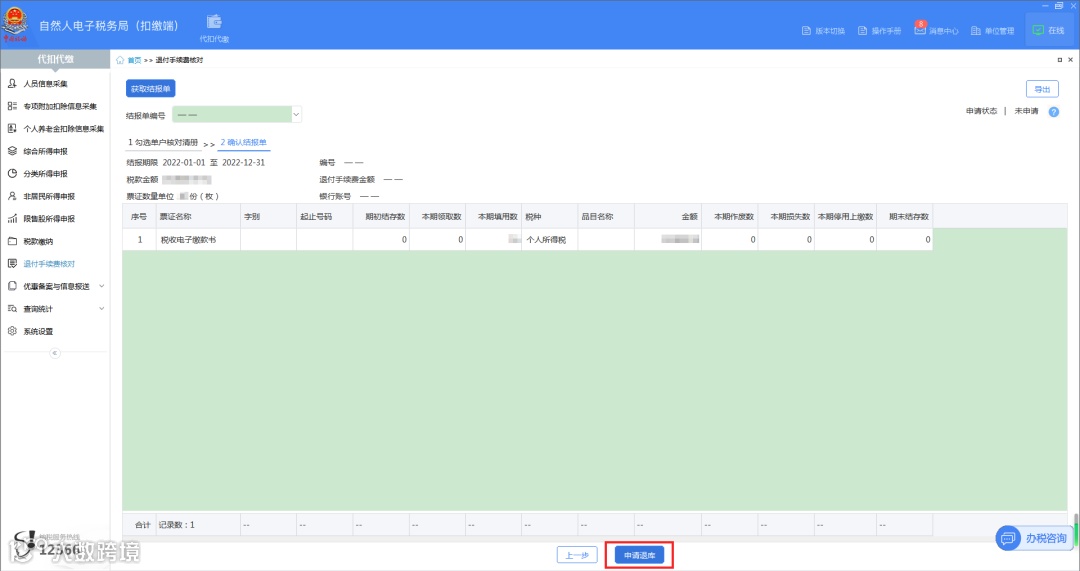Click the 序号 column header
1080x571 pixels.
coord(139,216)
